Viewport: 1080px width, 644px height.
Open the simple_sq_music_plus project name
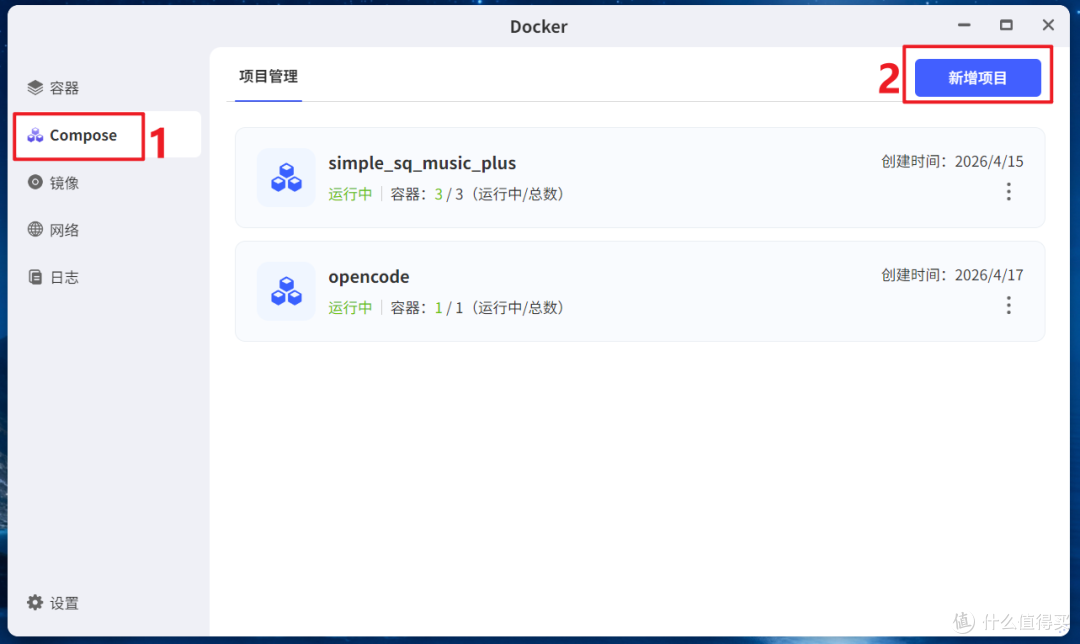tap(422, 163)
